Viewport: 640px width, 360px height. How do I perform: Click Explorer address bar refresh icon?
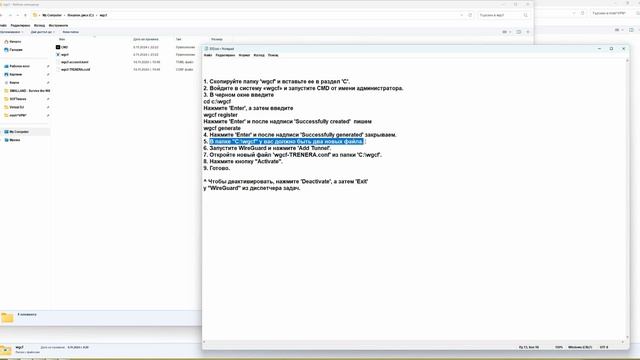(470, 15)
